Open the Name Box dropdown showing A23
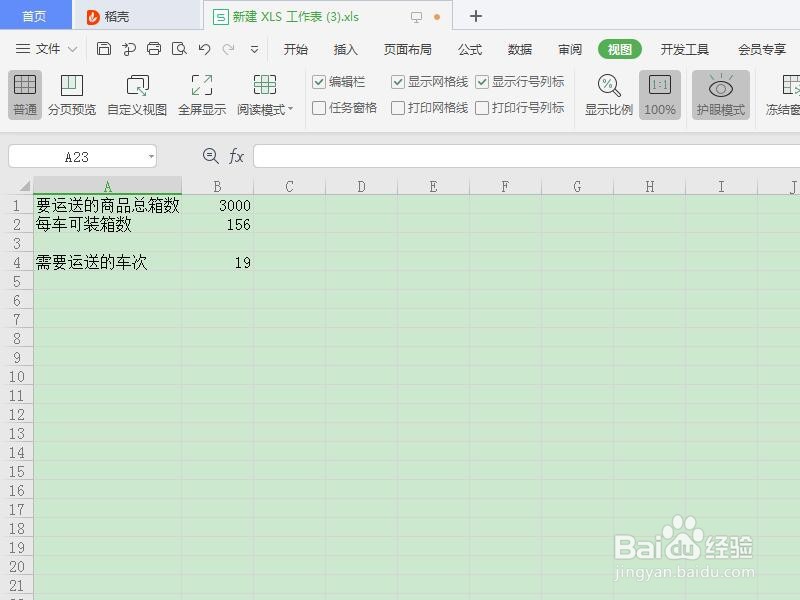This screenshot has width=800, height=600. tap(150, 156)
